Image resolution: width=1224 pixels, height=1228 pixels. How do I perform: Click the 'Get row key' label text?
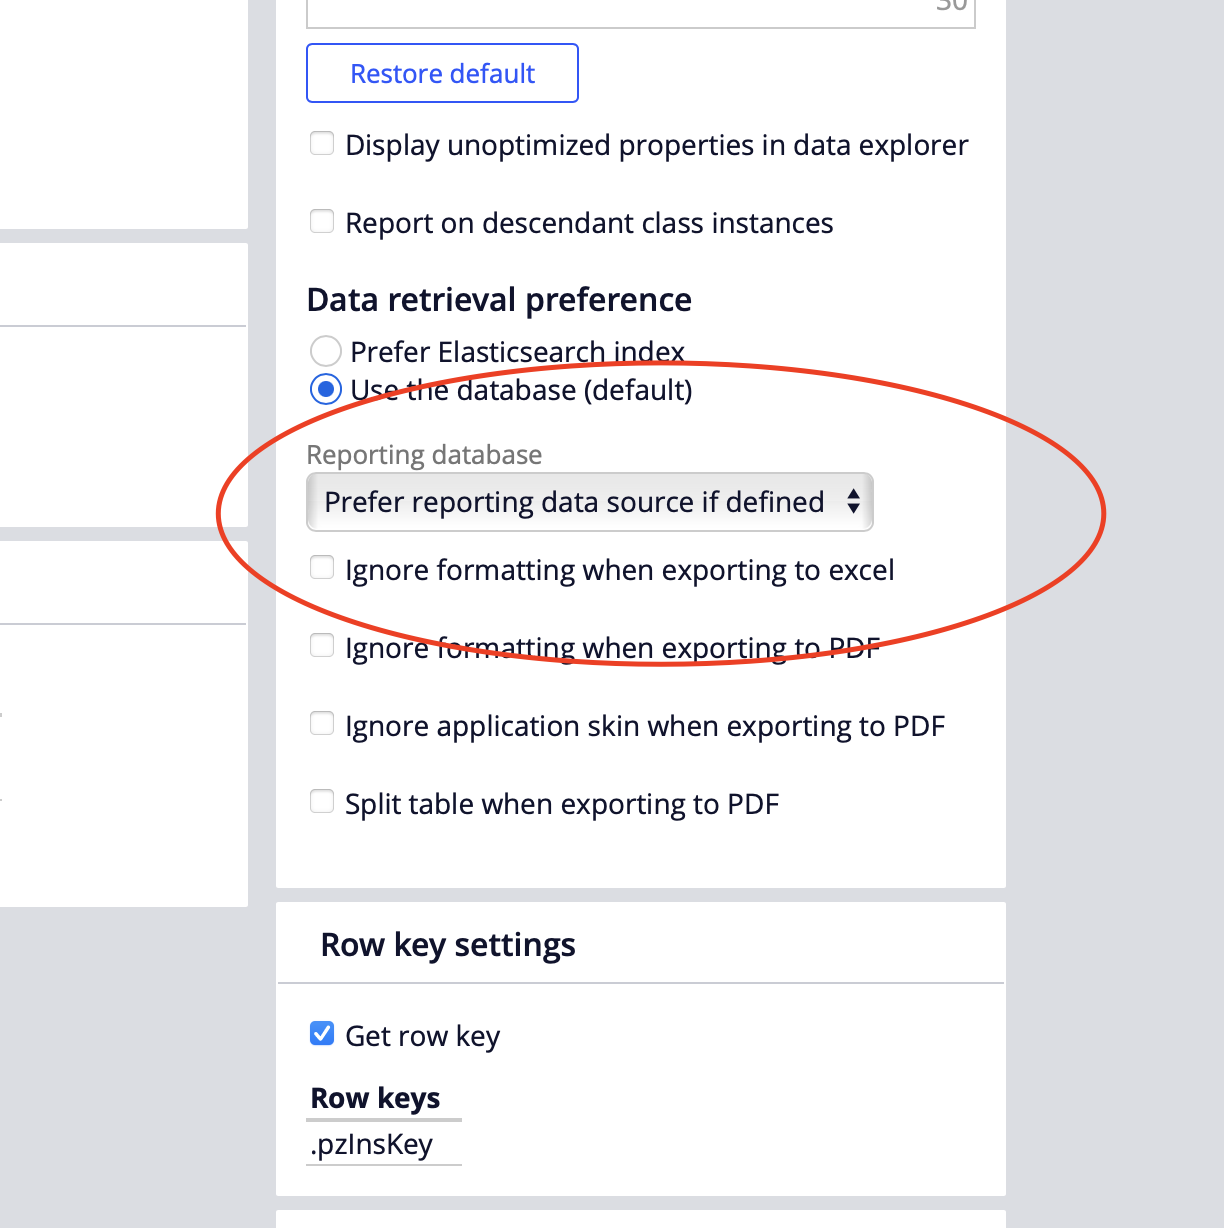[x=422, y=1036]
